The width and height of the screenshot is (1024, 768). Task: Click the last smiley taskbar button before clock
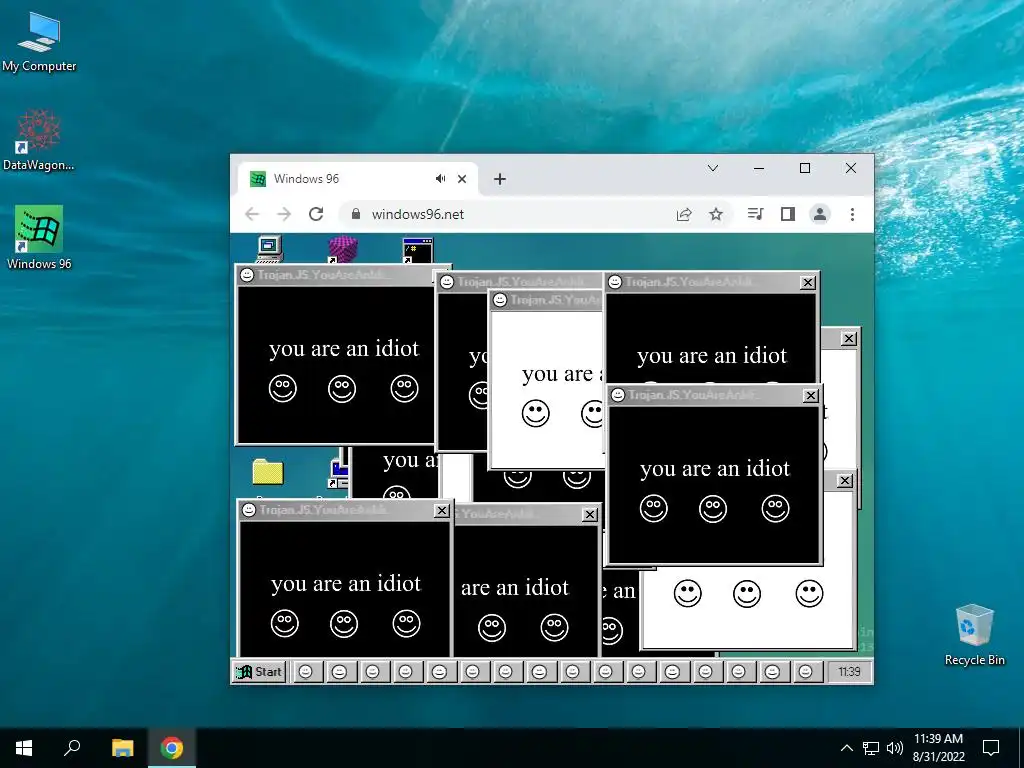click(x=806, y=671)
